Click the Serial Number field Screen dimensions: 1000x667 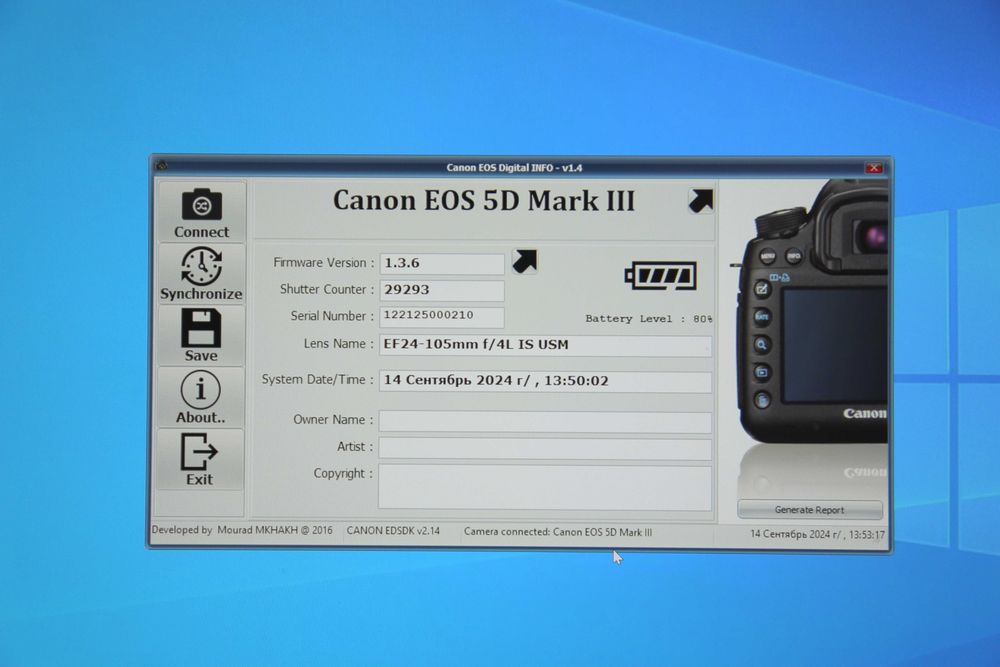click(442, 316)
